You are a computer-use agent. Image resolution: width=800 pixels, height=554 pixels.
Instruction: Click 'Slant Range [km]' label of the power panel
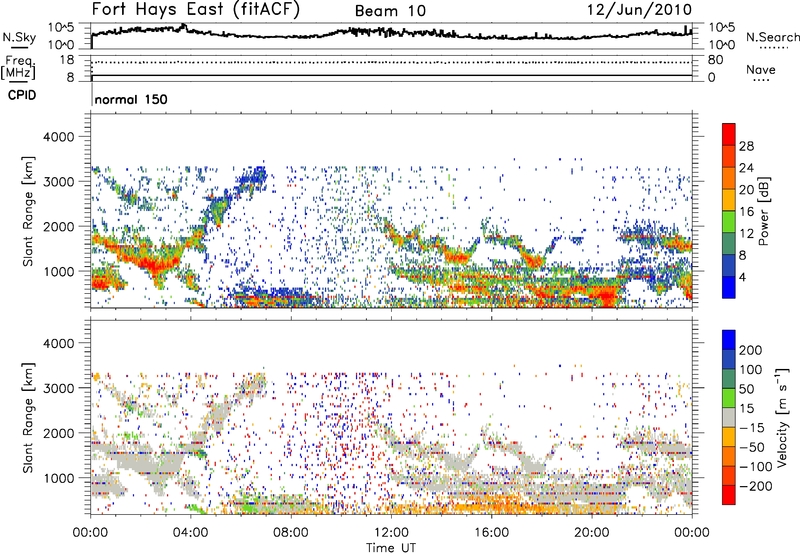tap(28, 211)
